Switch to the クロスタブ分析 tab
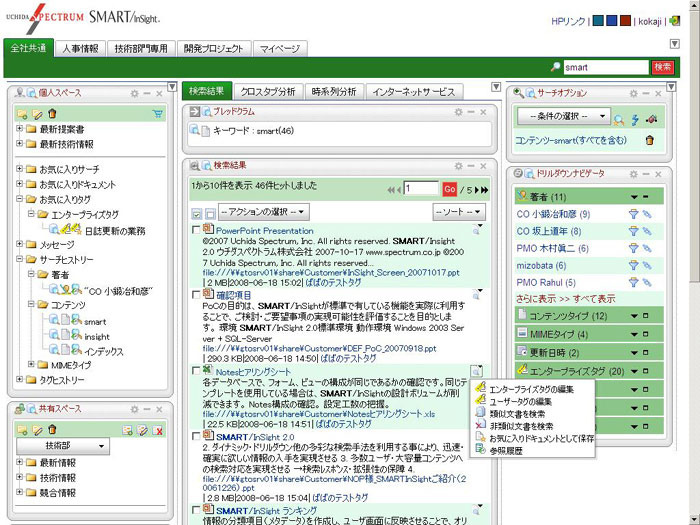Image resolution: width=700 pixels, height=525 pixels. pyautogui.click(x=268, y=92)
